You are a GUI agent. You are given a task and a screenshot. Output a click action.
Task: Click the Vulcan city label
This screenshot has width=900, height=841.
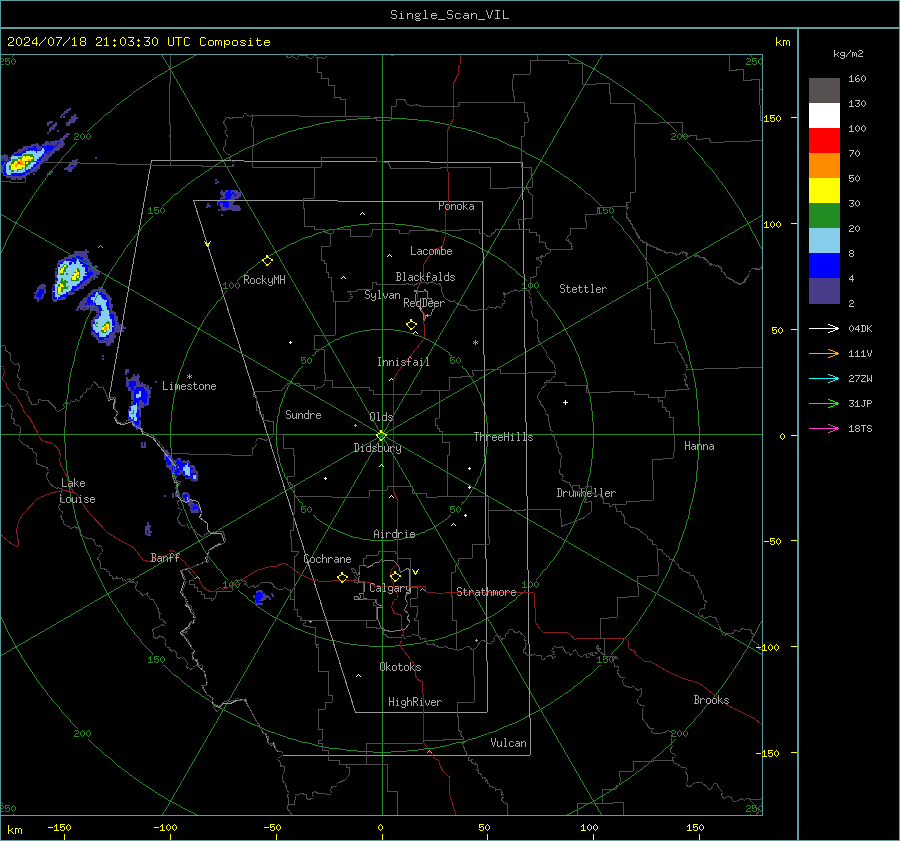(x=508, y=743)
